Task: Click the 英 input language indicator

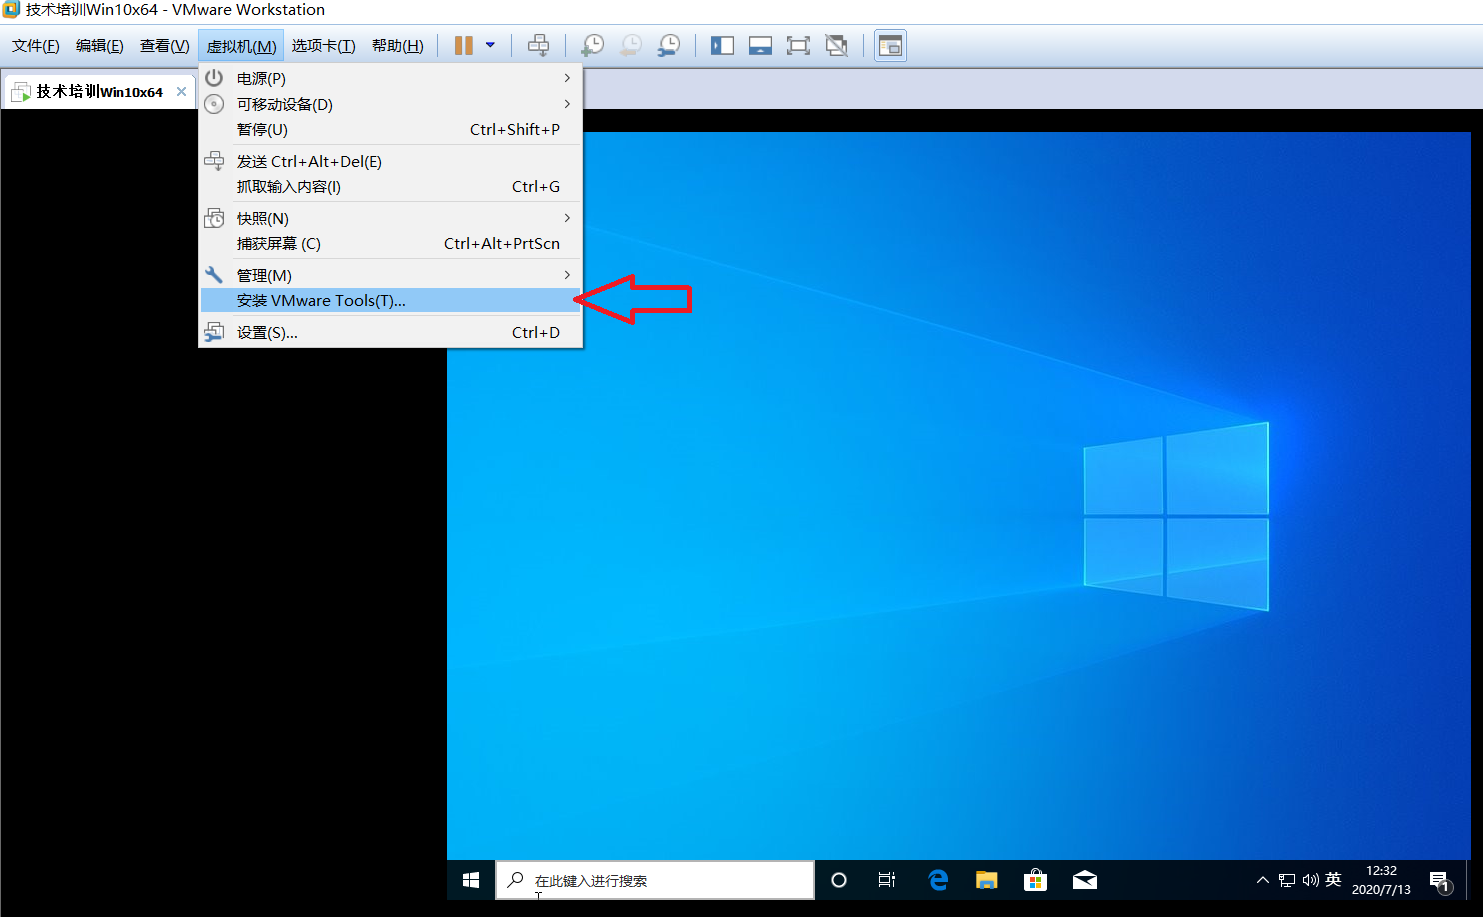Action: (1333, 880)
